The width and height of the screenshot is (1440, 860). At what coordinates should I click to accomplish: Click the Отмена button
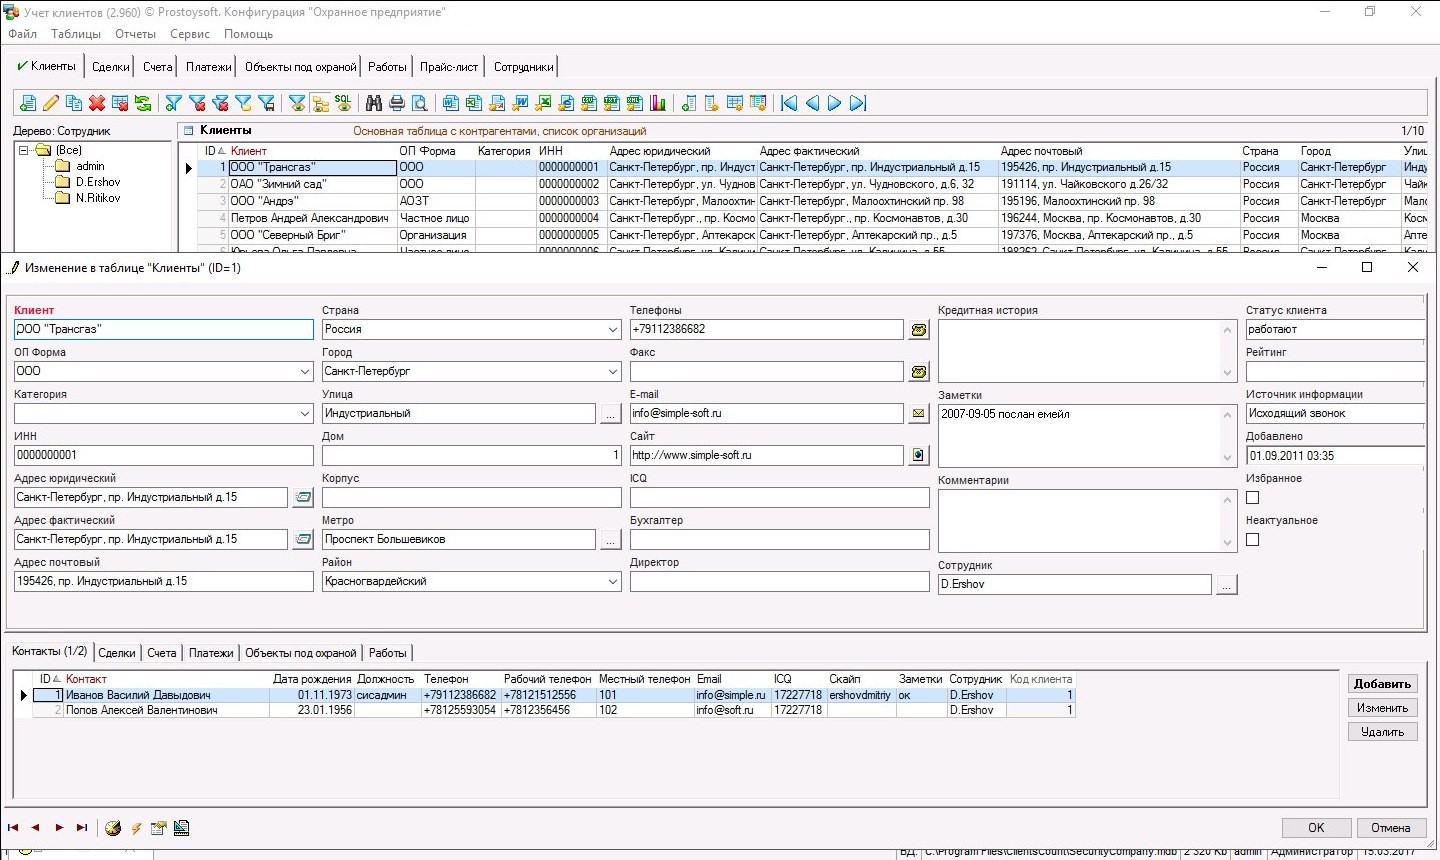(1390, 828)
